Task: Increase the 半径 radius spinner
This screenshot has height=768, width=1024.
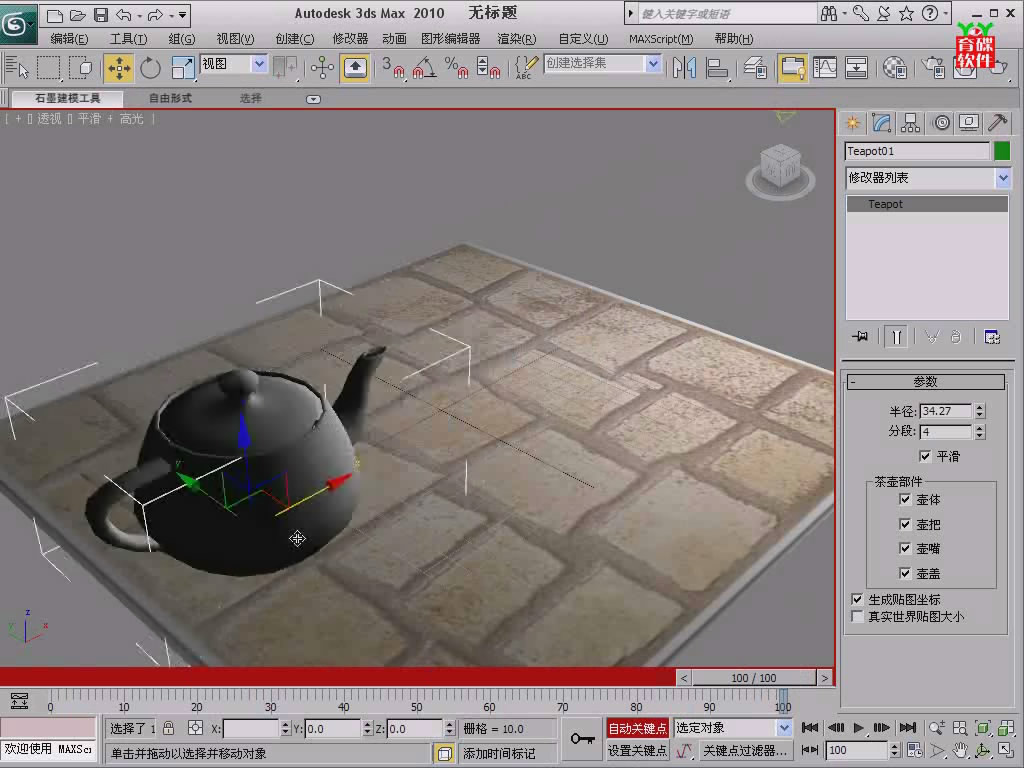Action: pyautogui.click(x=980, y=408)
